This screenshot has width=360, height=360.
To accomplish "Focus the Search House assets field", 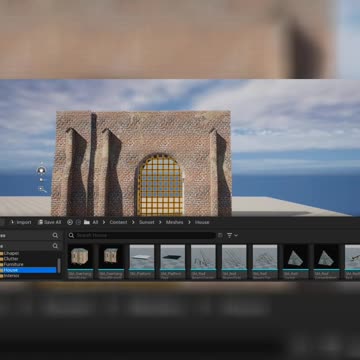I will pos(141,235).
